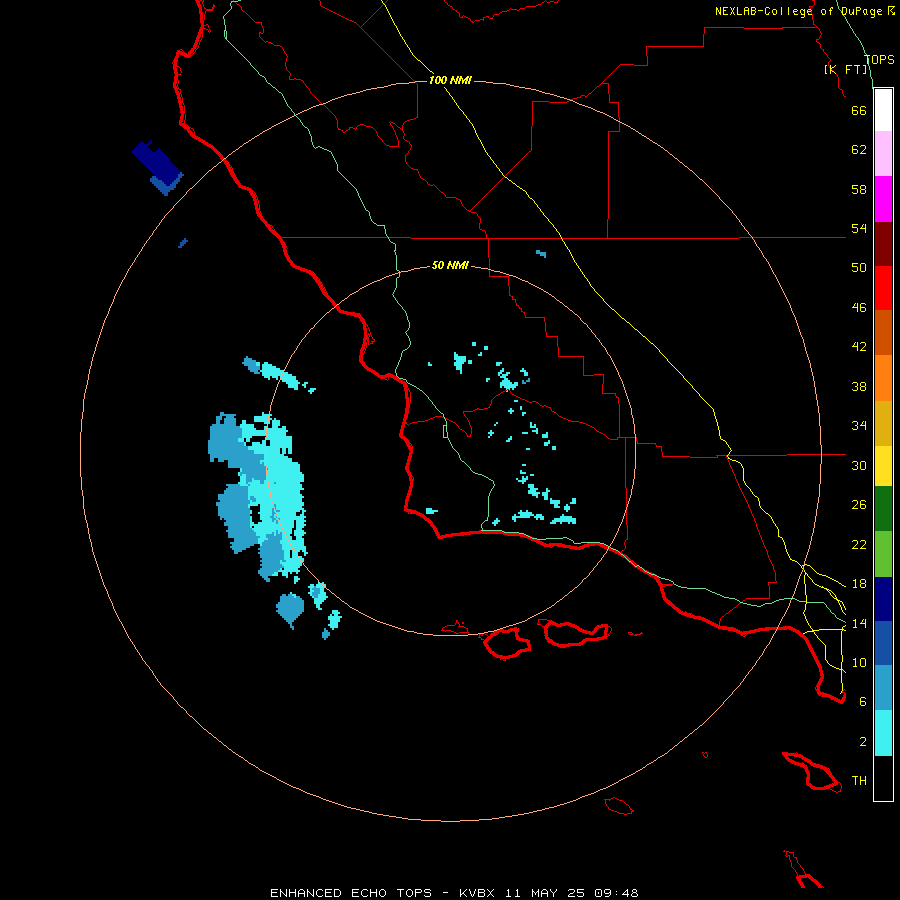The image size is (900, 900).
Task: Click the orange 38-42 kft legend swatch
Action: [x=883, y=378]
